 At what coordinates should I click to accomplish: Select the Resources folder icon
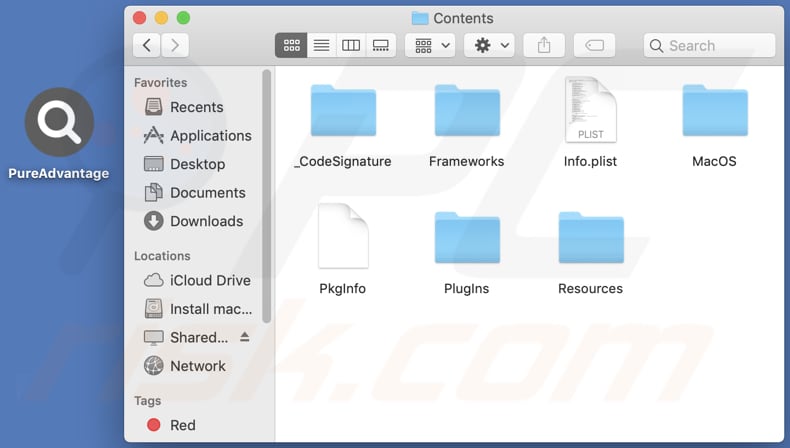pyautogui.click(x=591, y=237)
